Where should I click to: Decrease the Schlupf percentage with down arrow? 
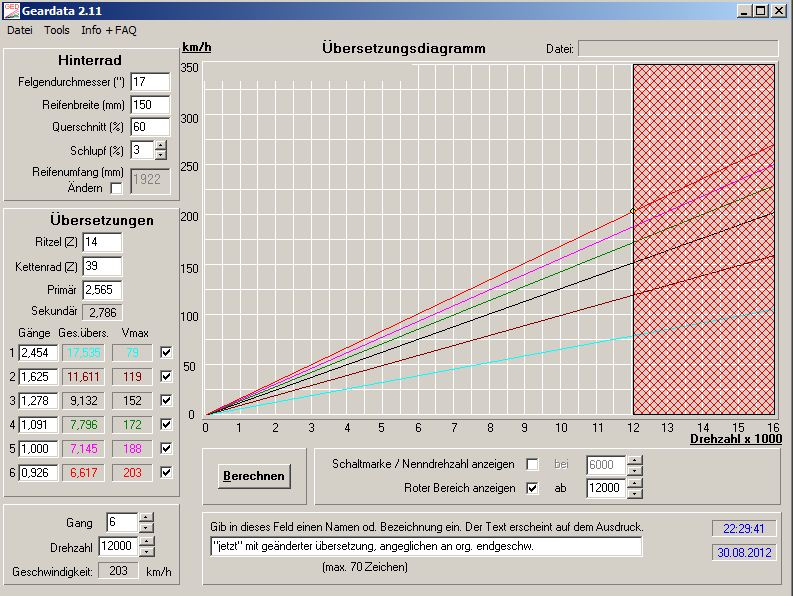point(161,155)
